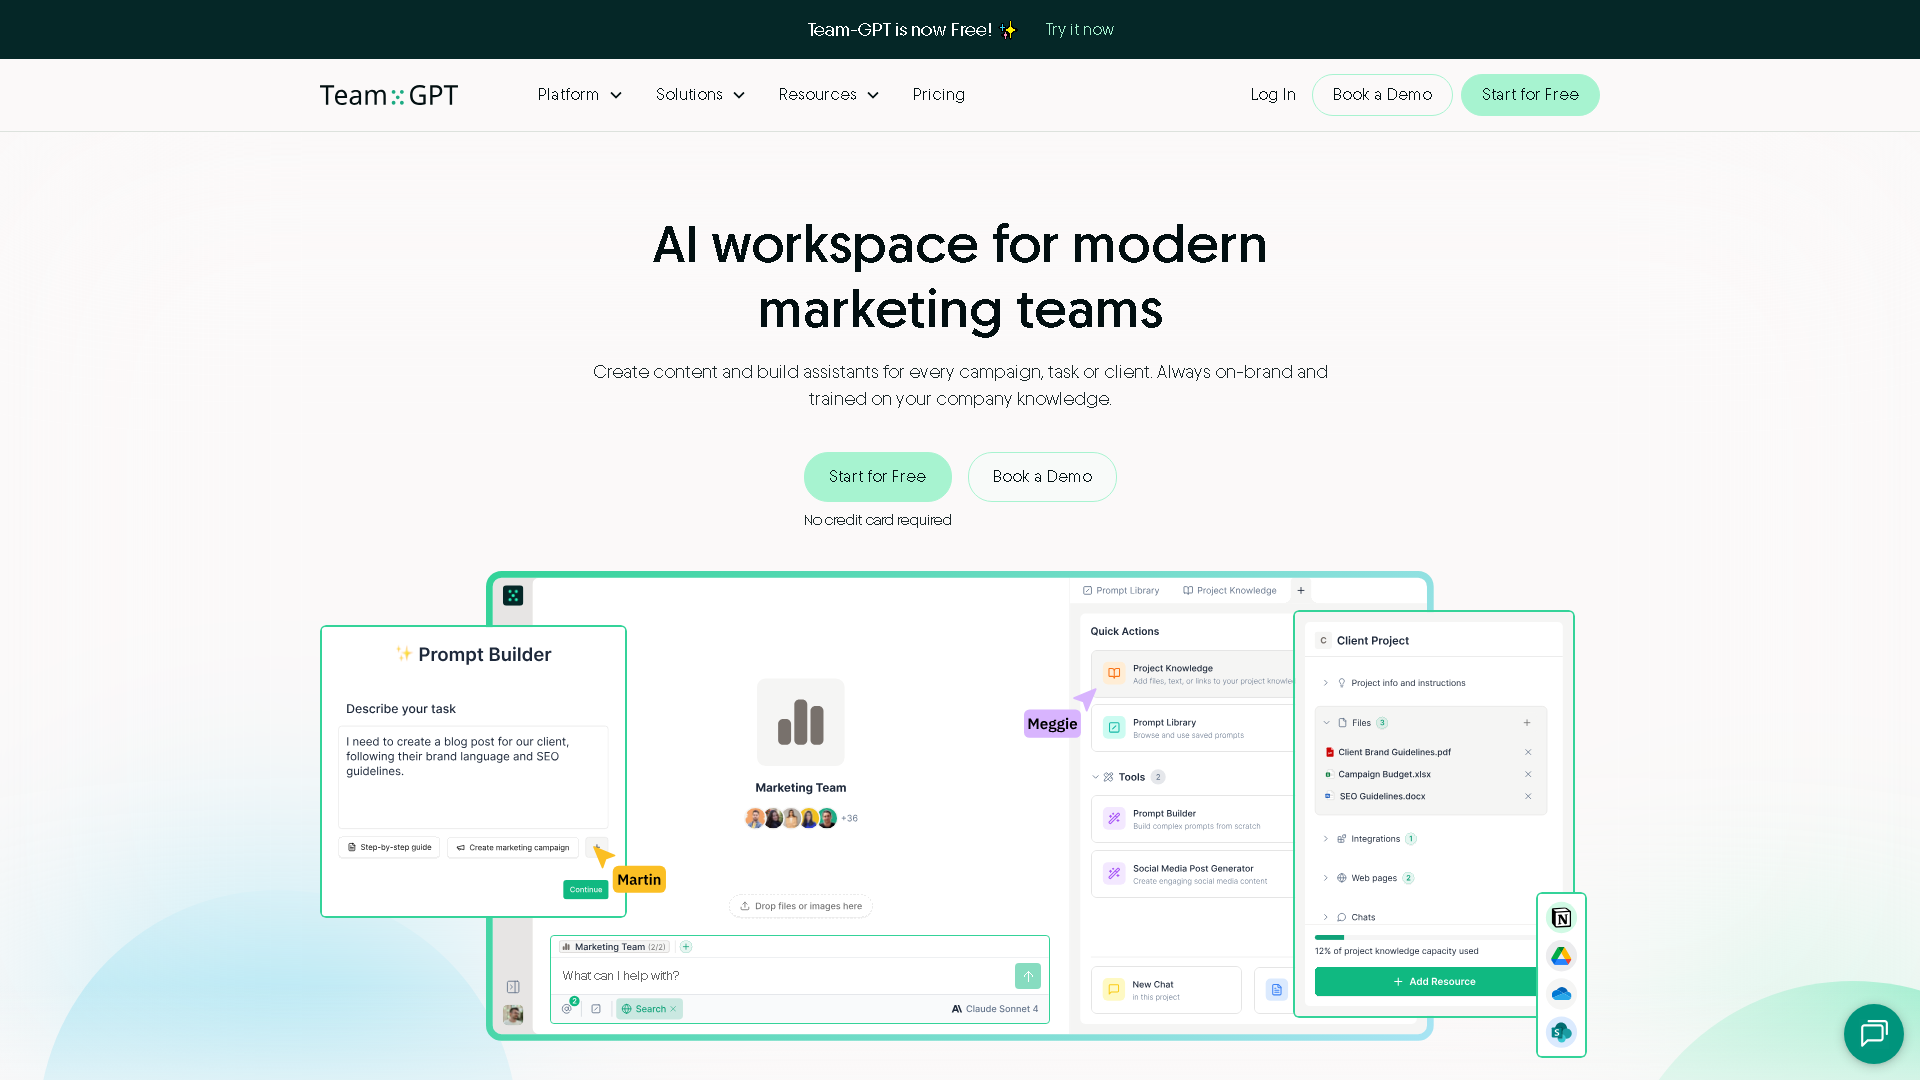
Task: Click the OneDrive integration icon
Action: click(x=1561, y=993)
